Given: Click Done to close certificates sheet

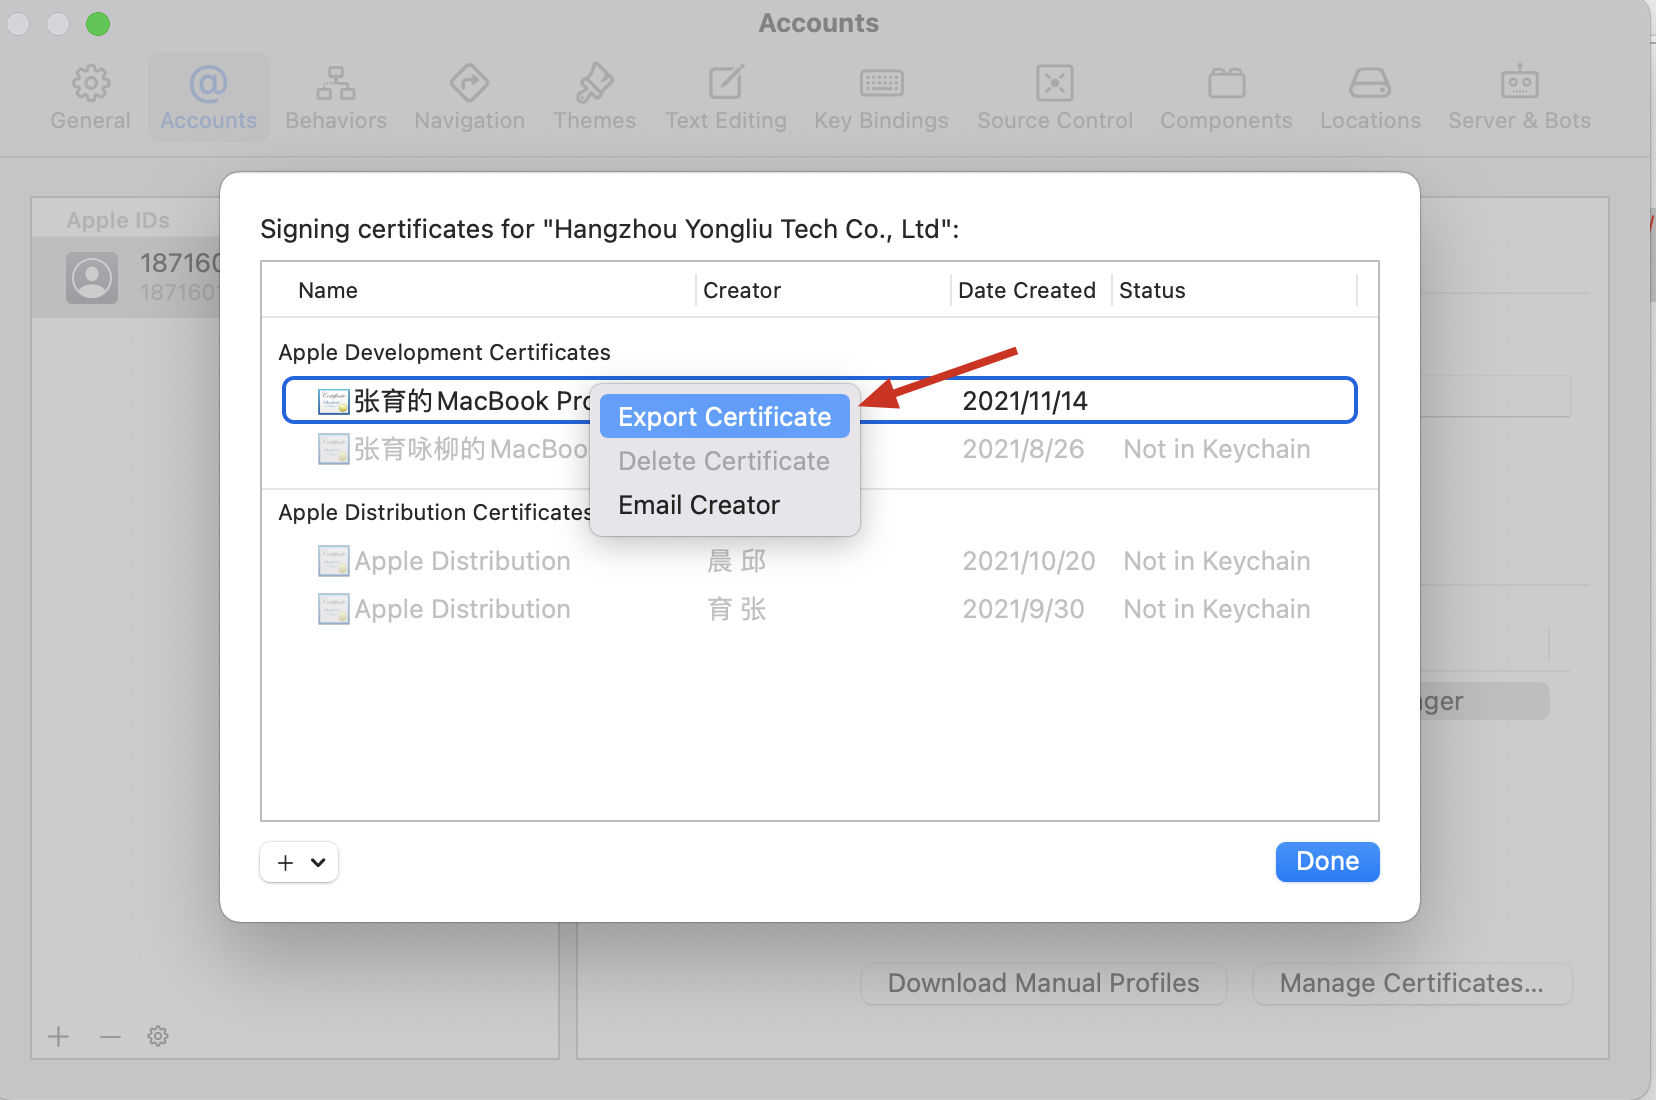Looking at the screenshot, I should click(x=1327, y=862).
